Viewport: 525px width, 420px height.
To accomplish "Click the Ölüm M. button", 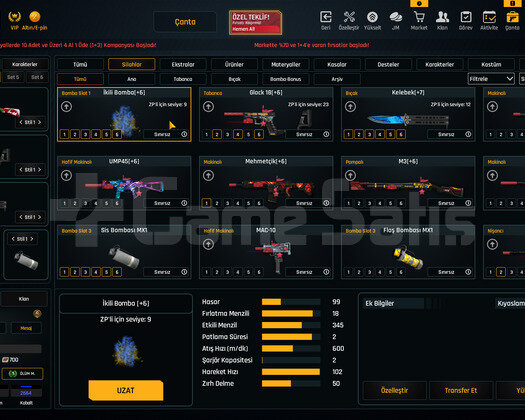I will pos(22,373).
